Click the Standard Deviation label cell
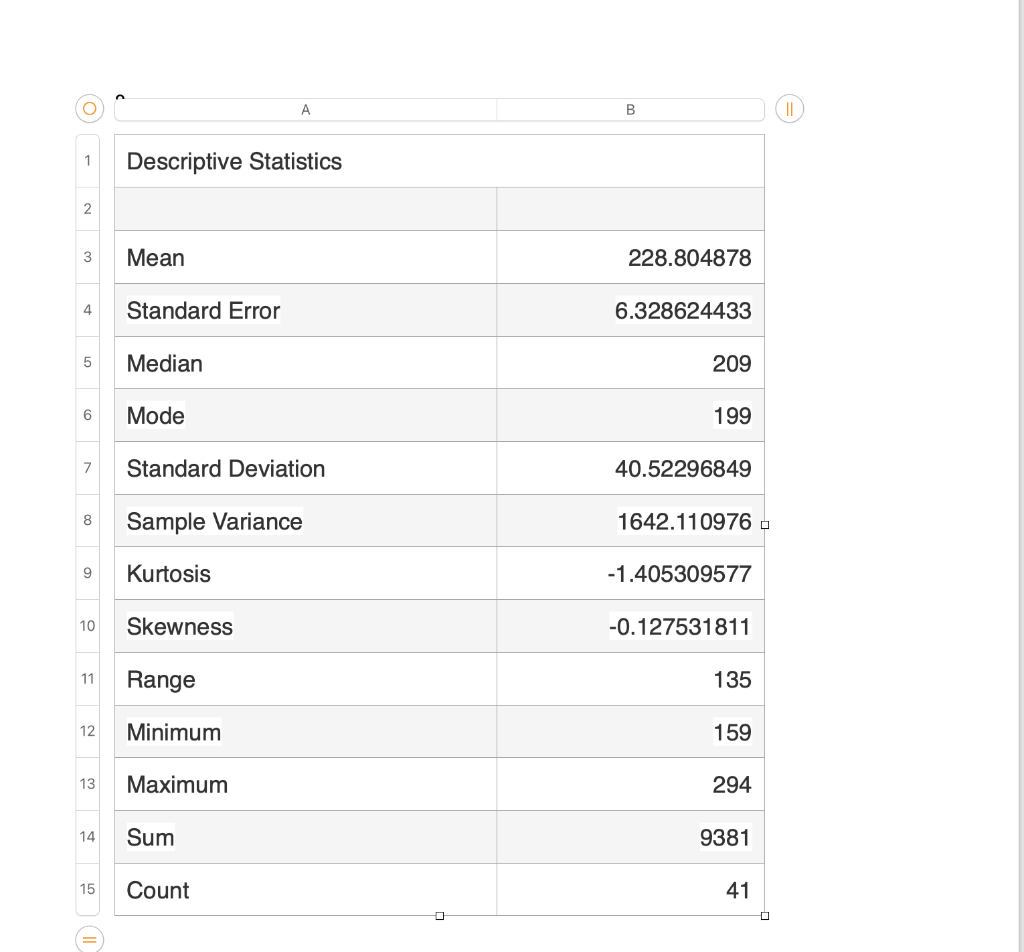Screen dimensions: 1024x952 coord(306,468)
